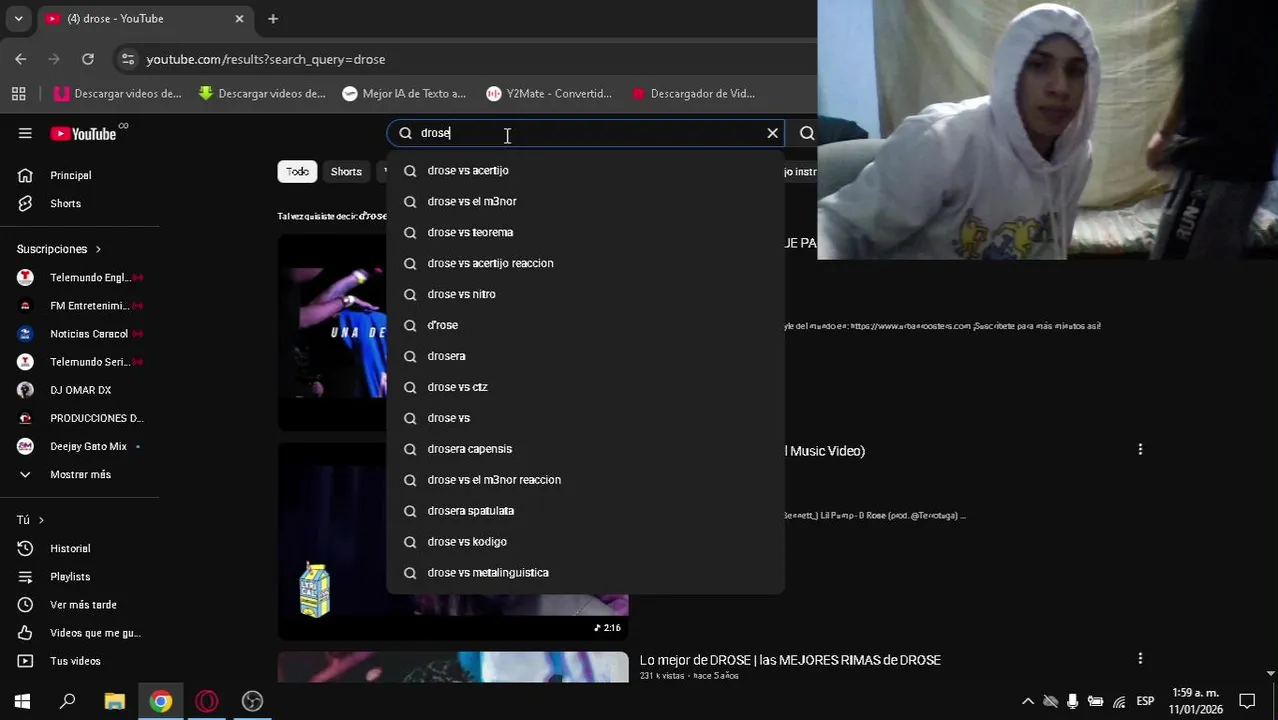Open Deejay Gato Mix subscription channel
This screenshot has width=1278, height=720.
click(x=80, y=446)
